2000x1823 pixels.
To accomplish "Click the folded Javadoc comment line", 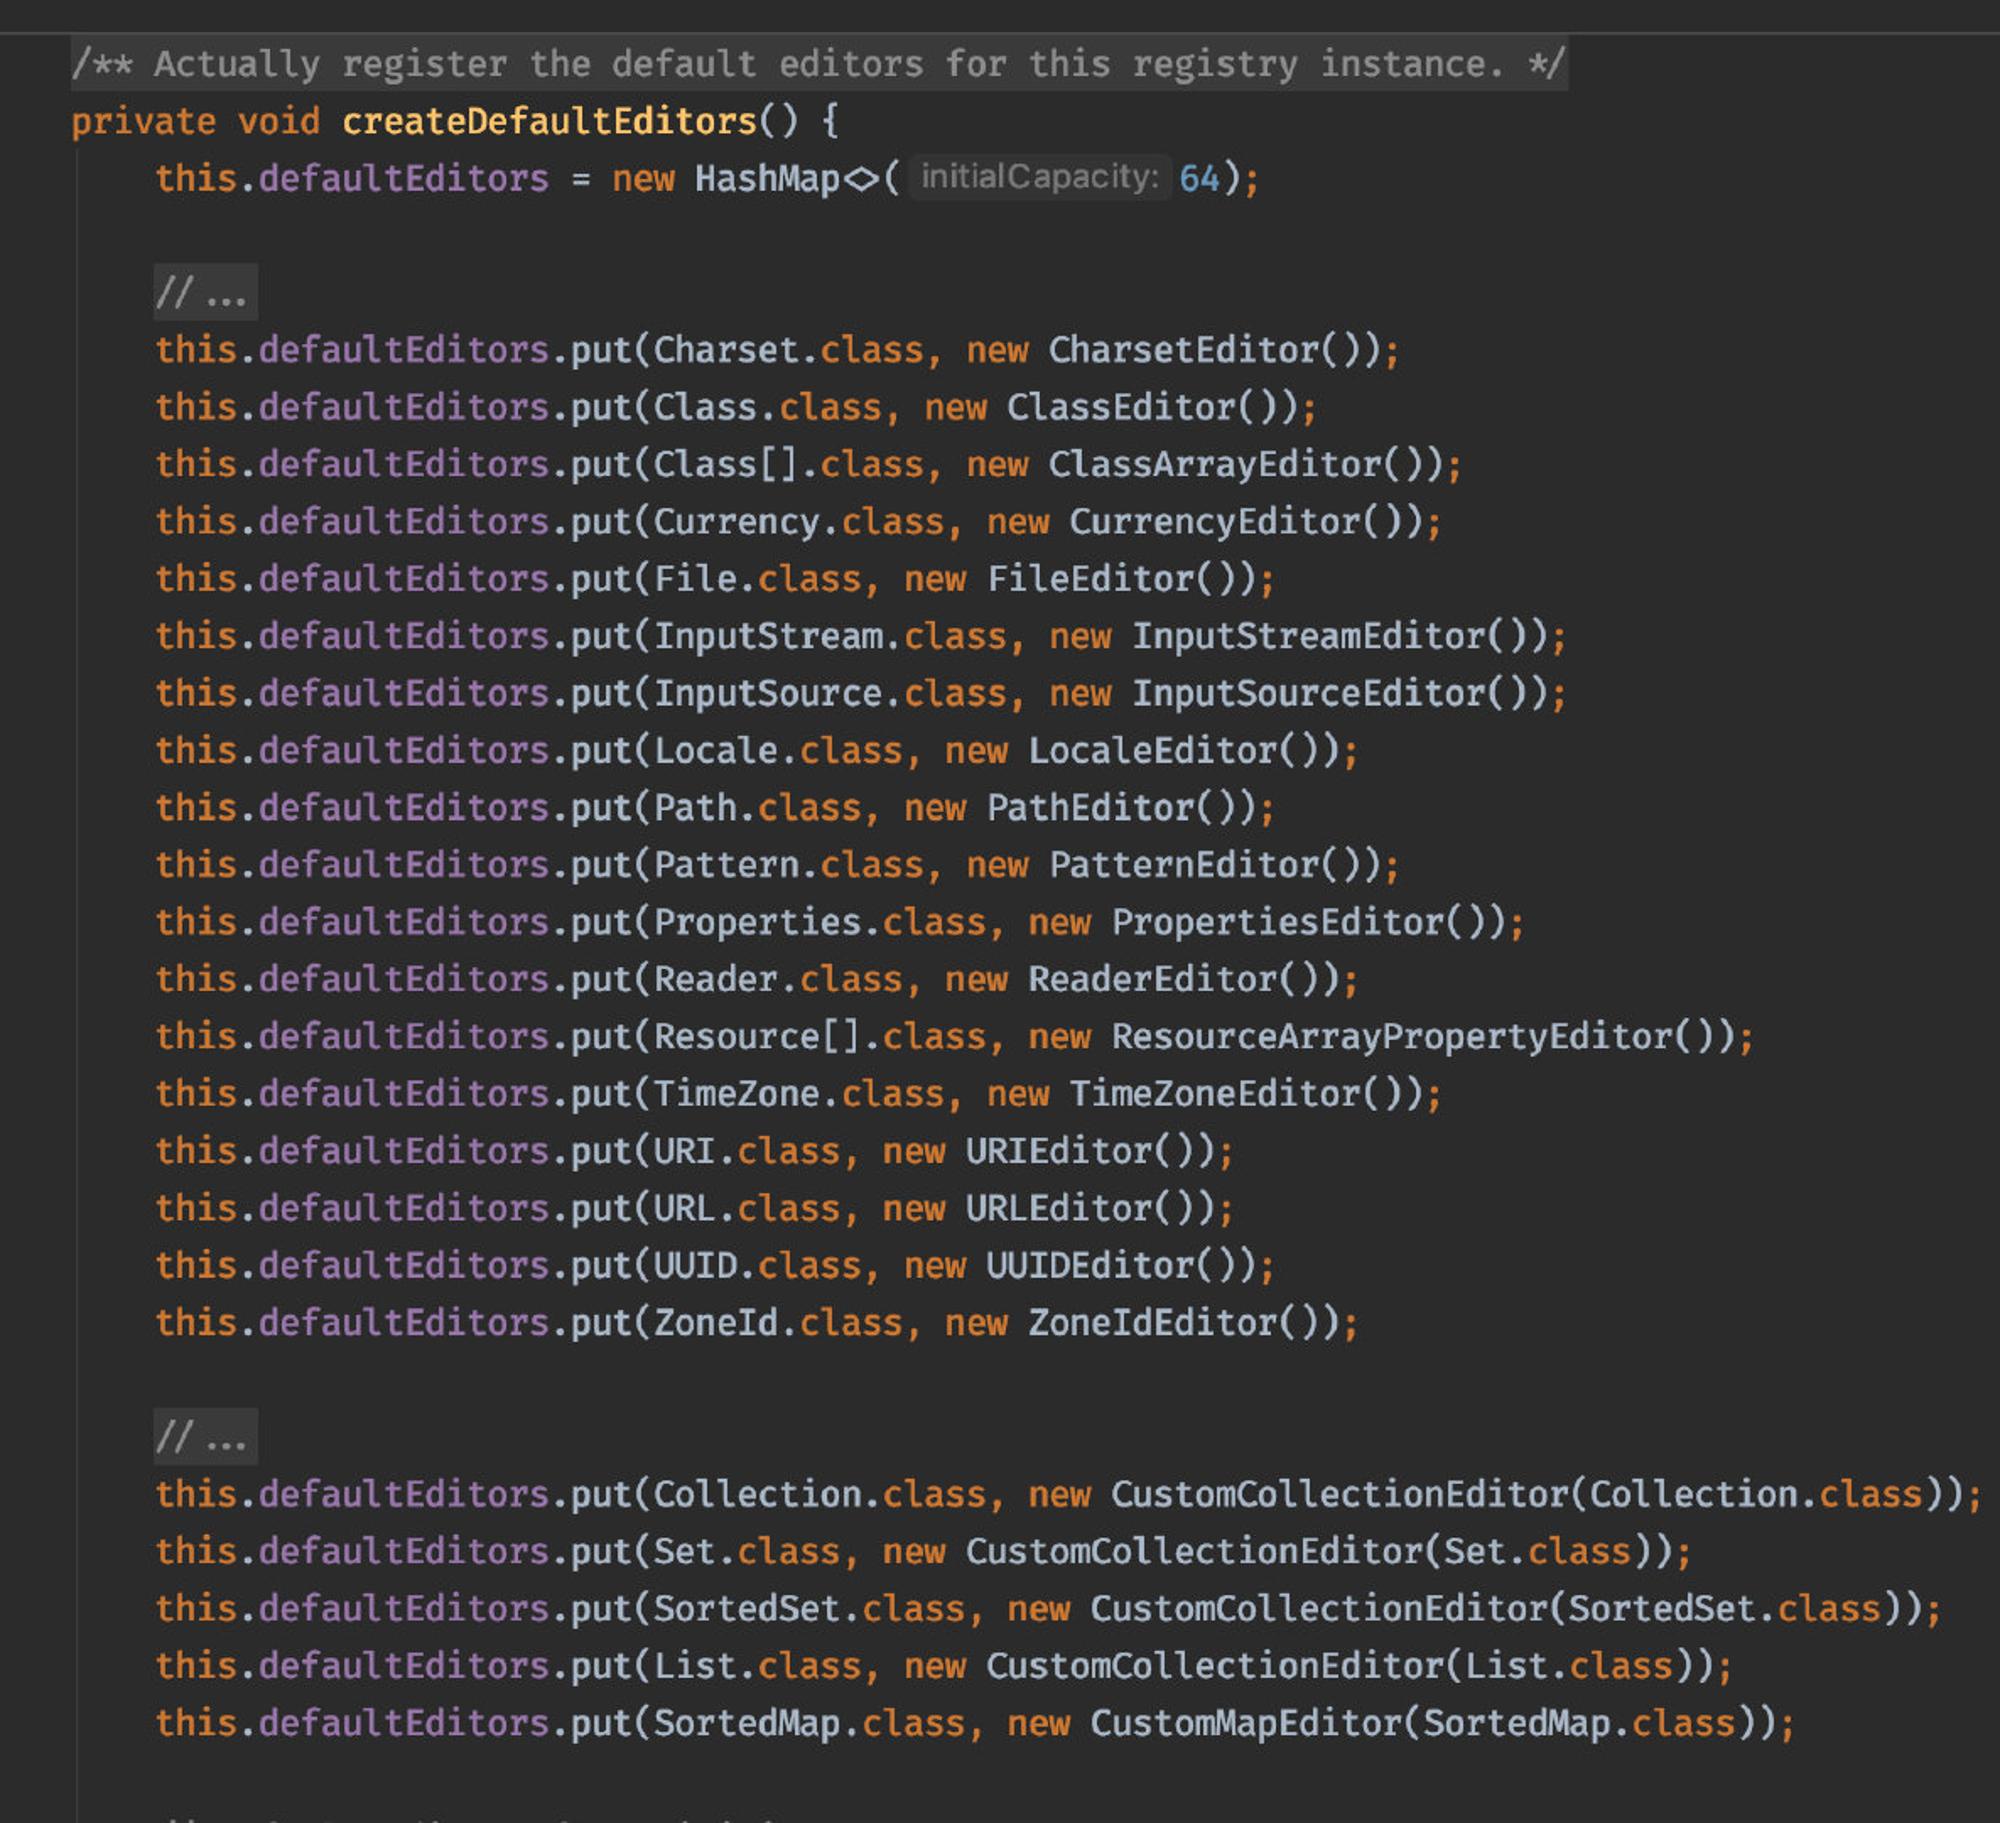I will tap(819, 64).
